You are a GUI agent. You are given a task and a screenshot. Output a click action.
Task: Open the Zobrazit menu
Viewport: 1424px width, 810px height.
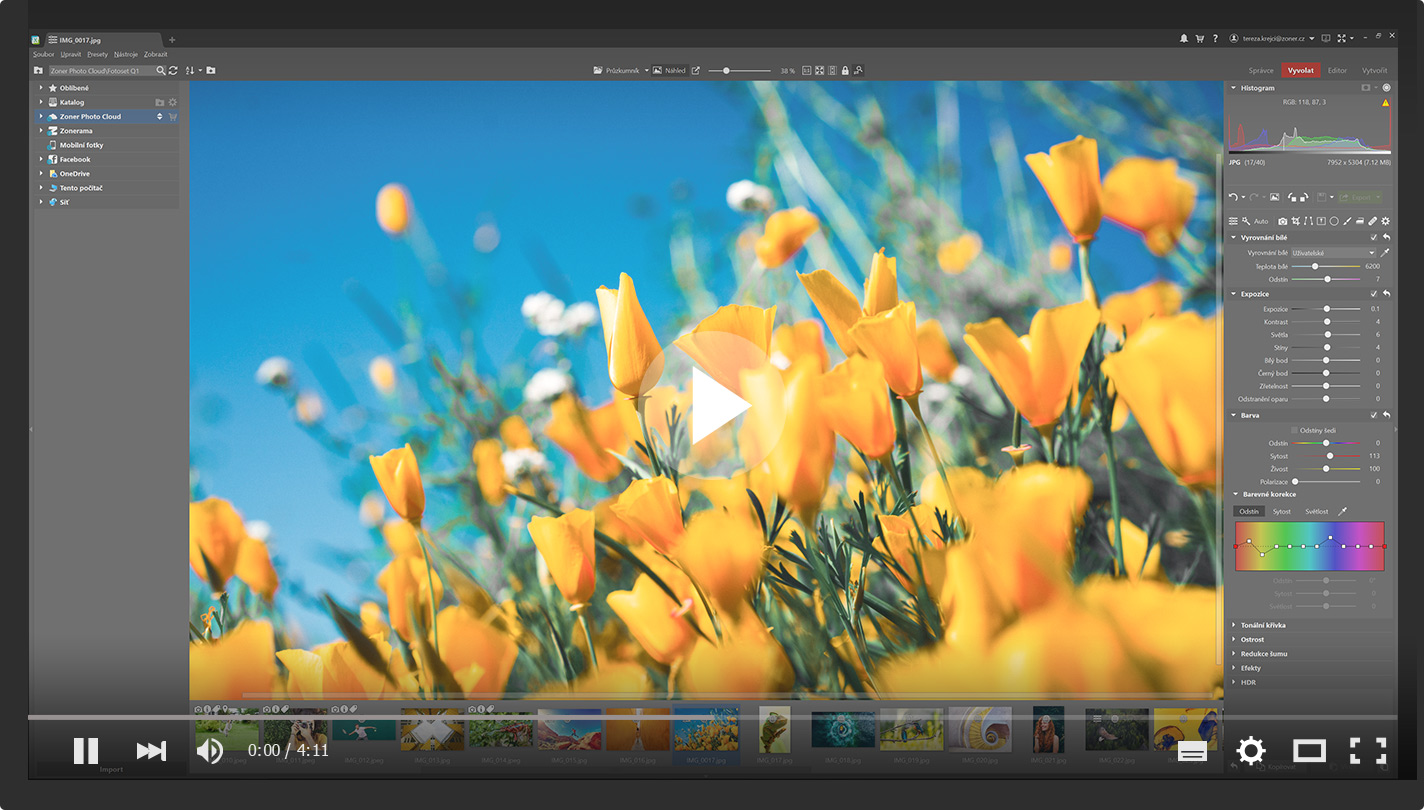click(x=156, y=54)
